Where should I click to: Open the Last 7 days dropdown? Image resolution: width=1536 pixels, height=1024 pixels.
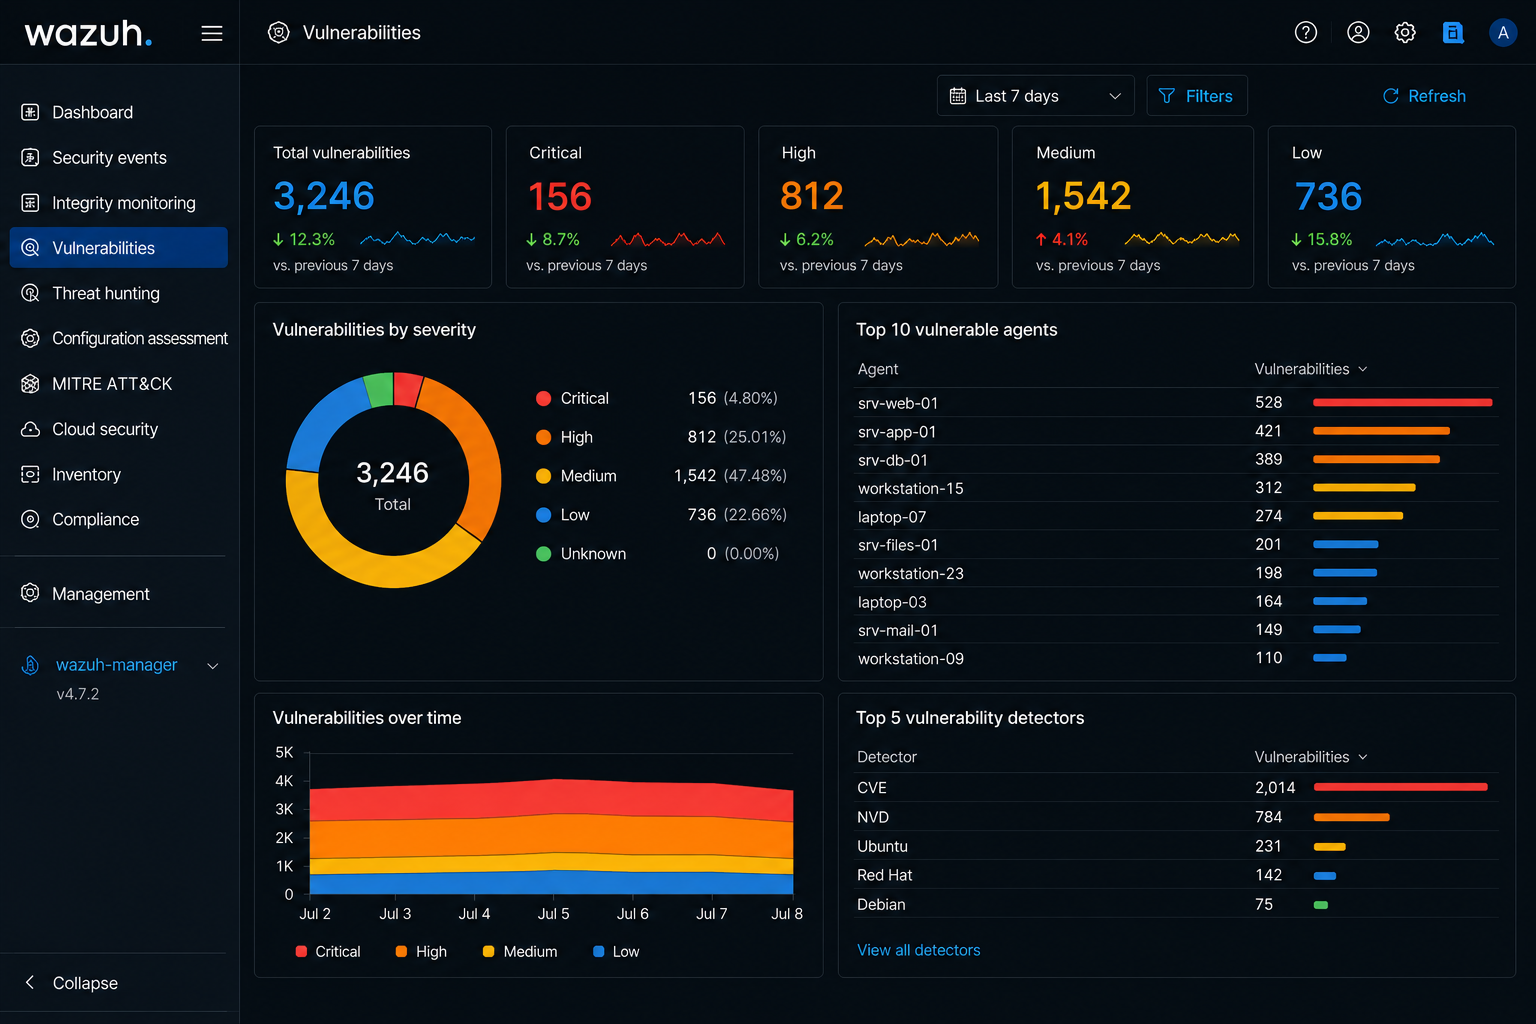1036,96
